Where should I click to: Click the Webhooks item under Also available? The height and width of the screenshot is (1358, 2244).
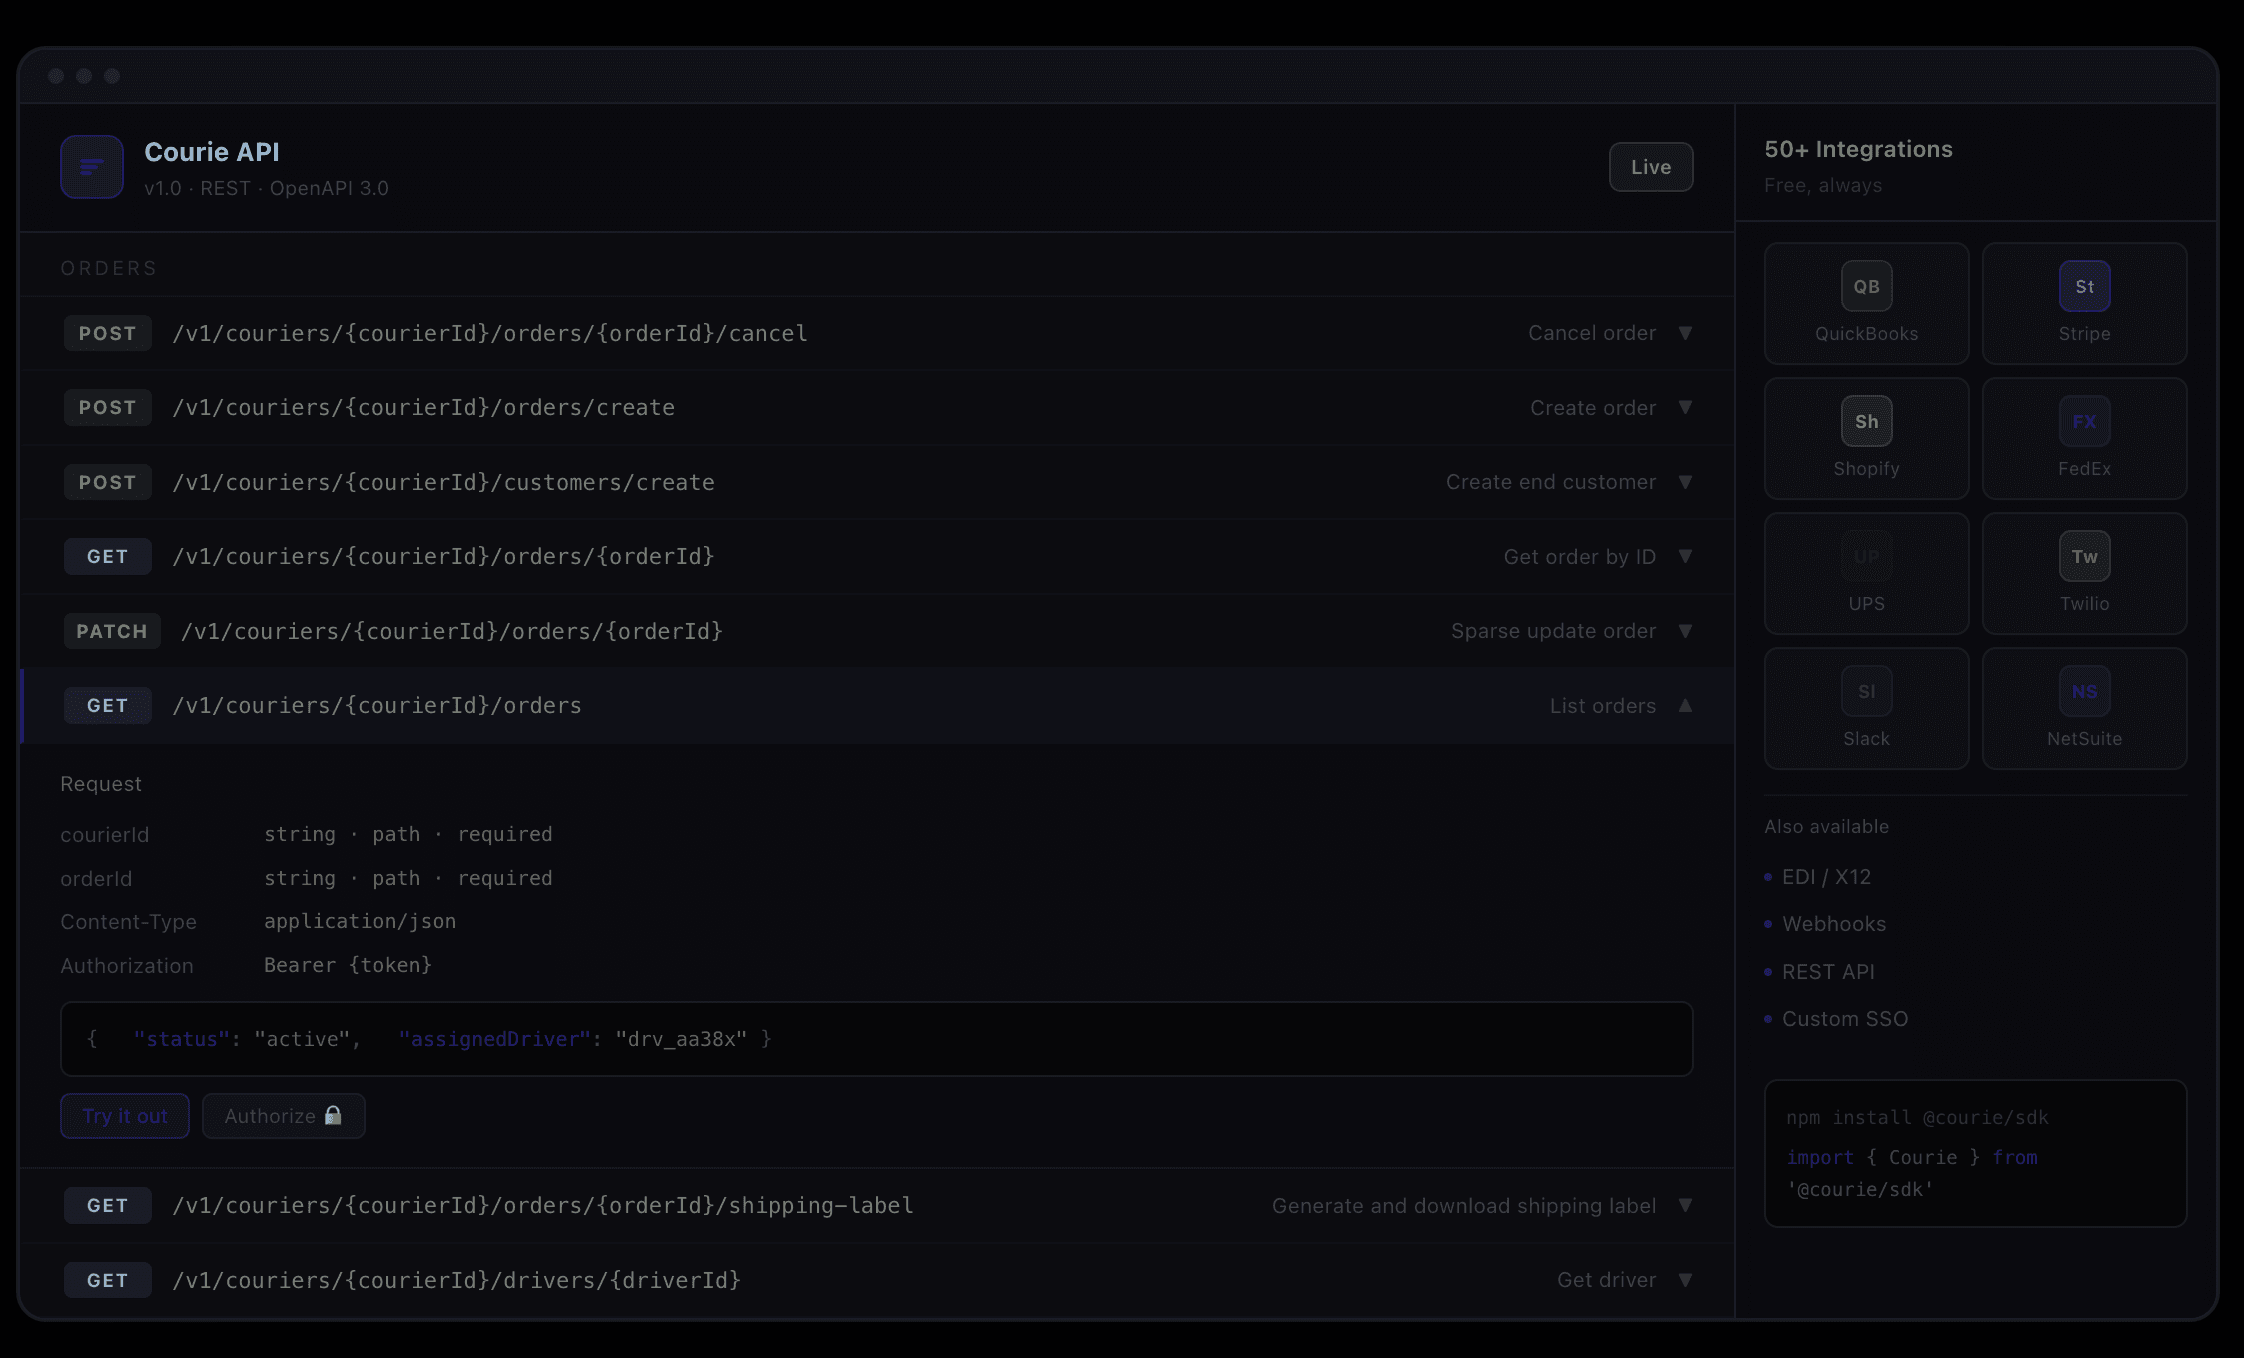pyautogui.click(x=1833, y=924)
